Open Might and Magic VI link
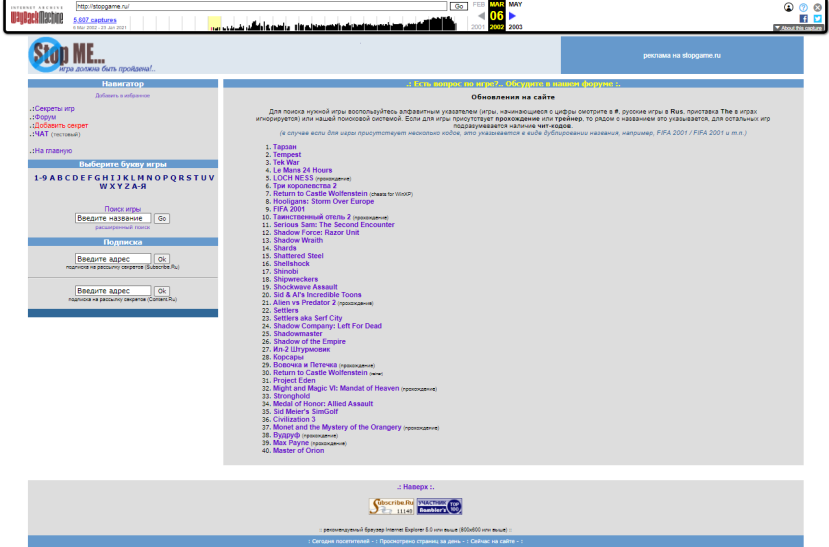The image size is (829, 547). (x=336, y=388)
